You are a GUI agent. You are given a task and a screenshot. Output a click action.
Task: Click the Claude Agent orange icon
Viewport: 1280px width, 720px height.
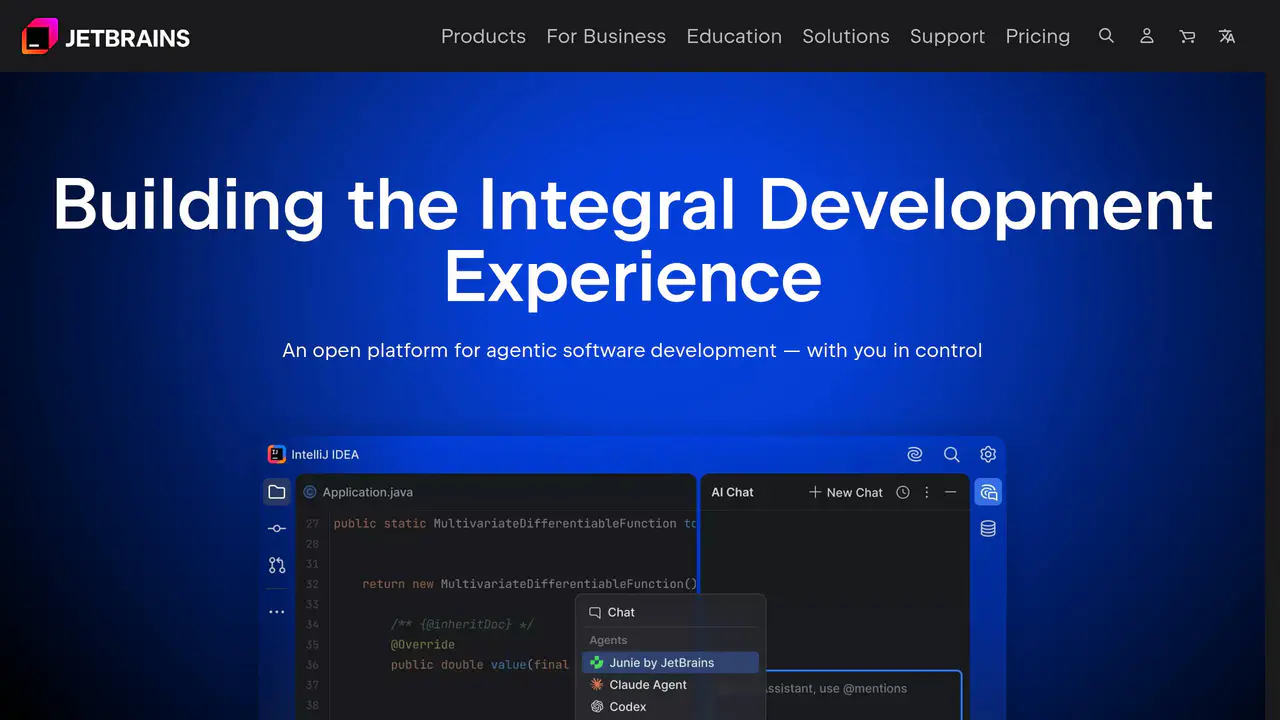pos(597,684)
